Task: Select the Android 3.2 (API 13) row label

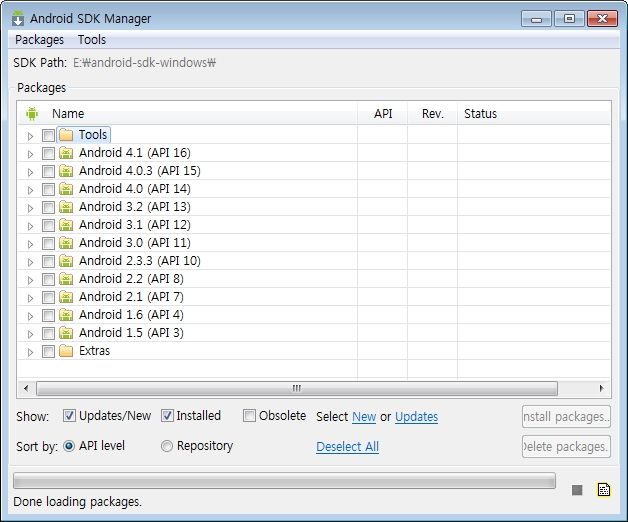Action: [135, 207]
